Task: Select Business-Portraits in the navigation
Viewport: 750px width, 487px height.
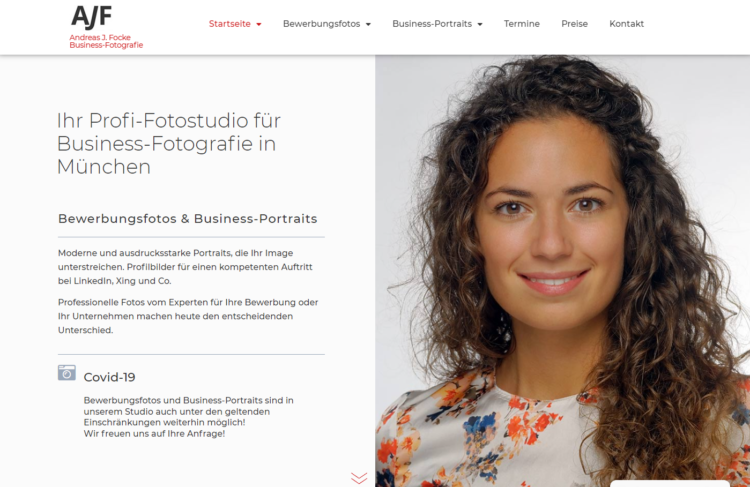Action: tap(432, 24)
